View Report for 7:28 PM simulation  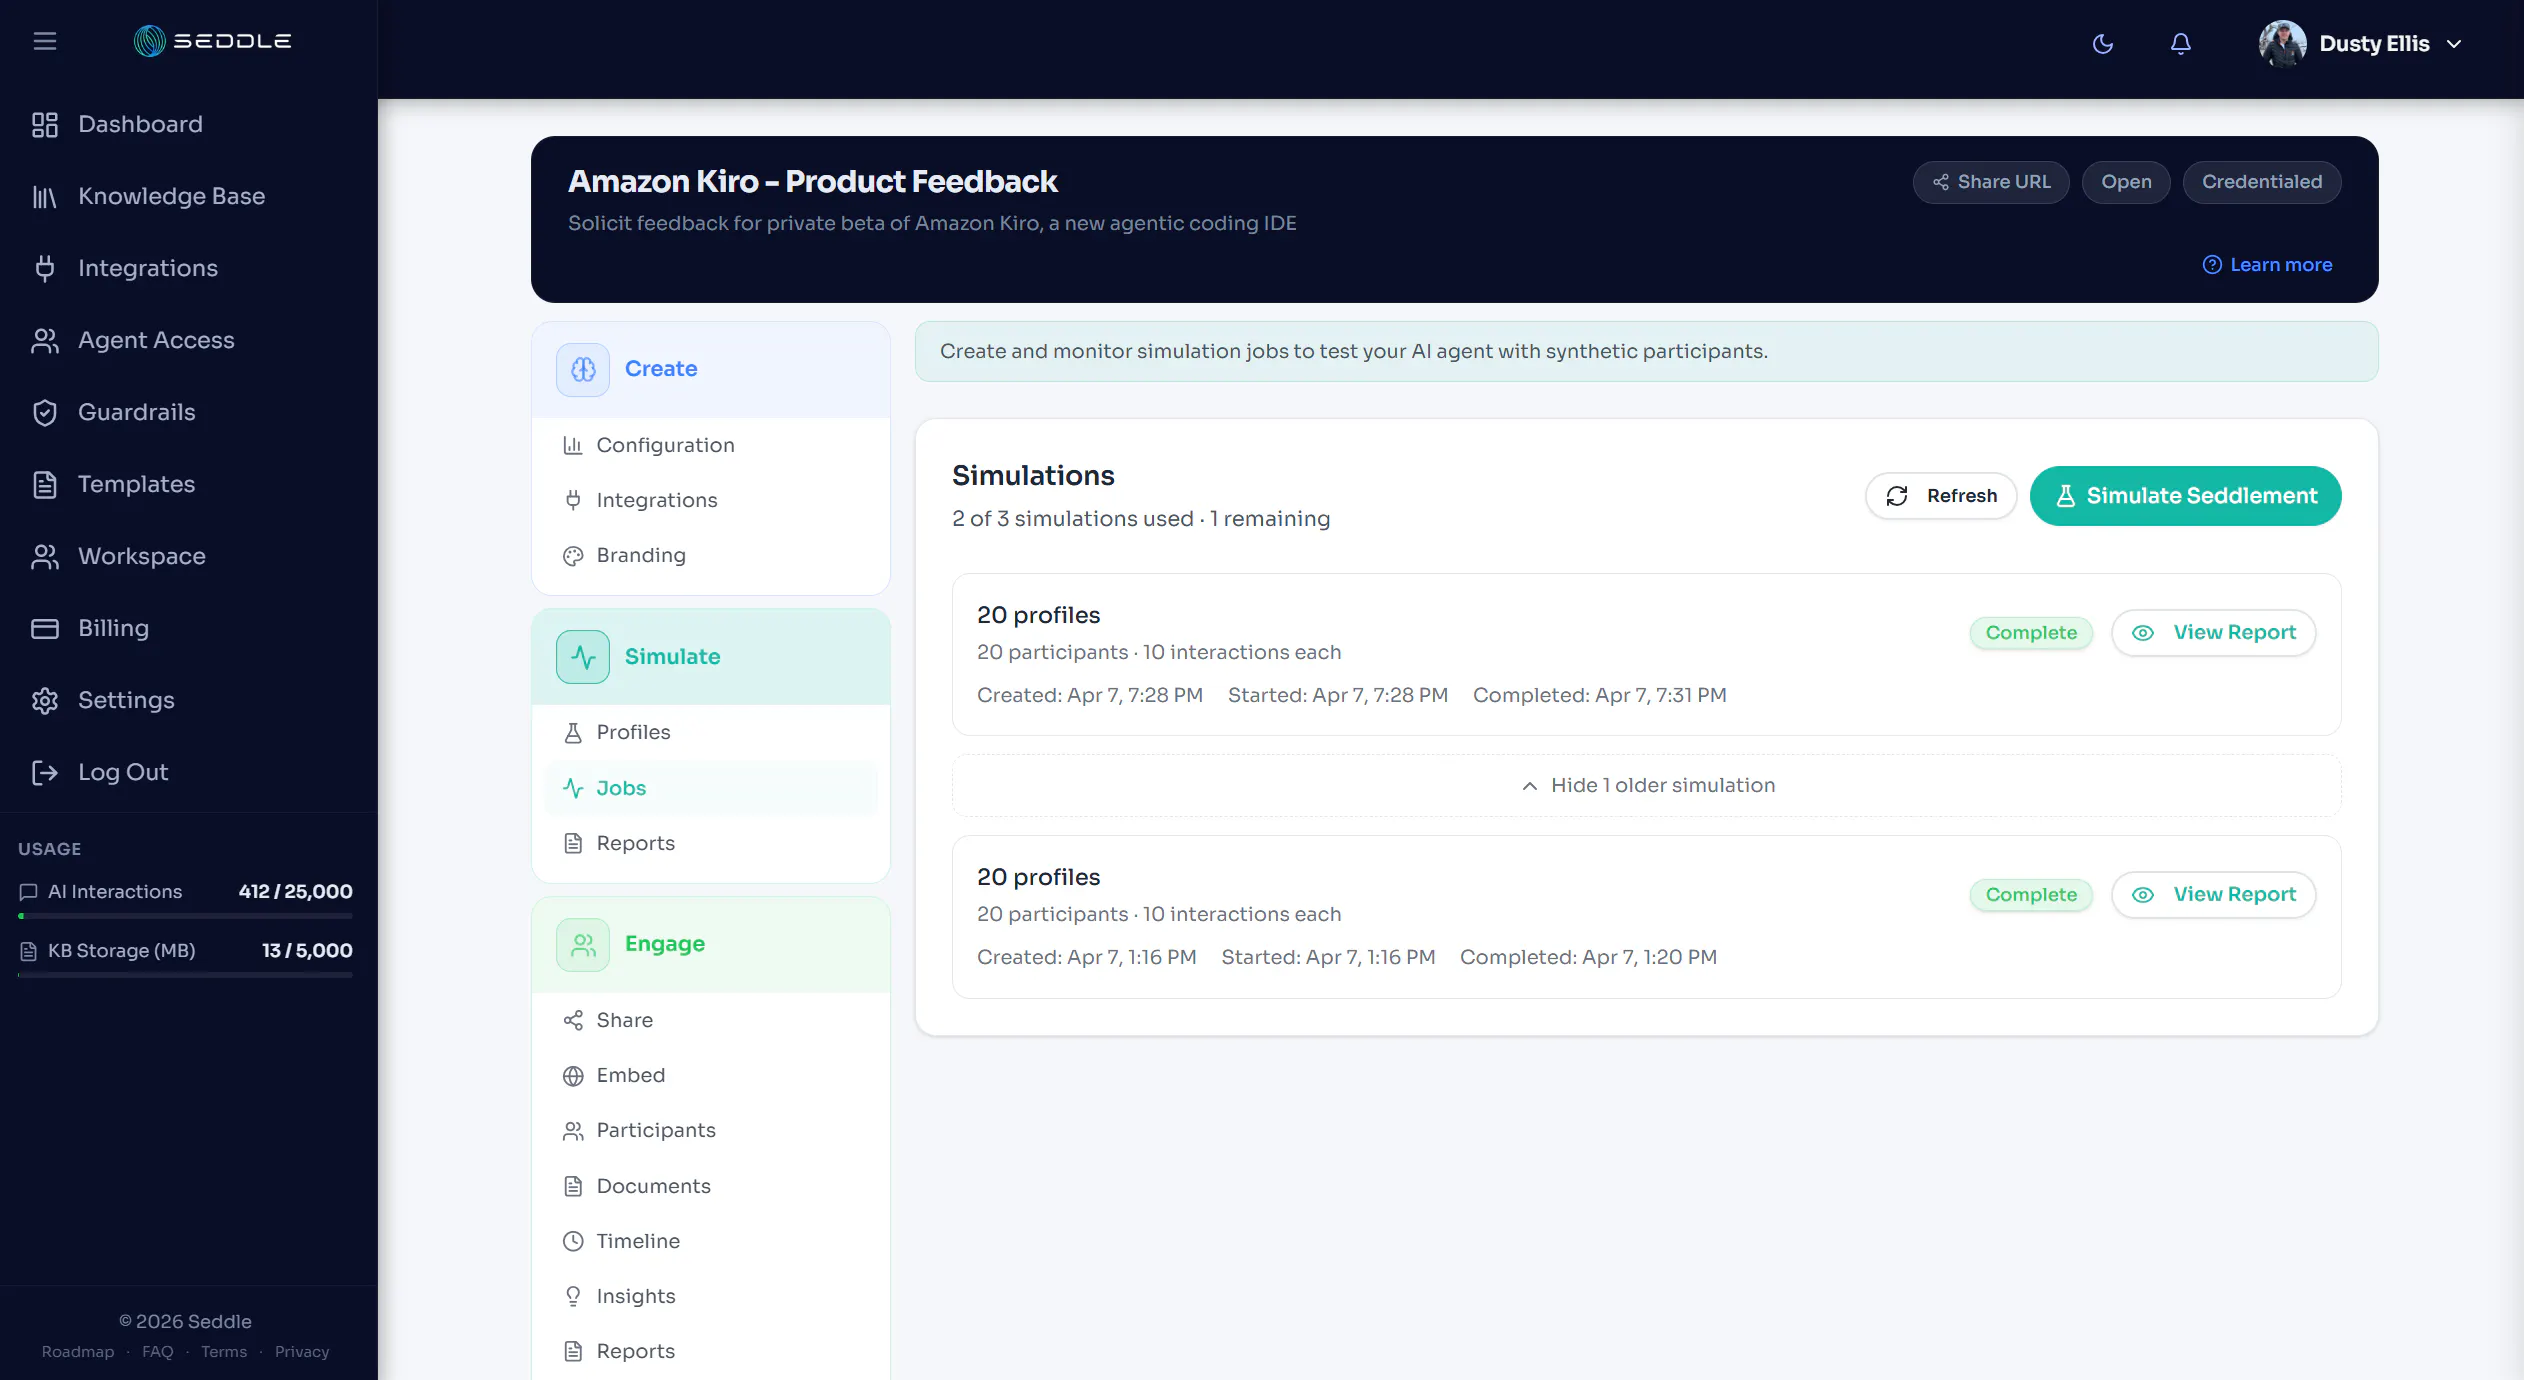2214,633
